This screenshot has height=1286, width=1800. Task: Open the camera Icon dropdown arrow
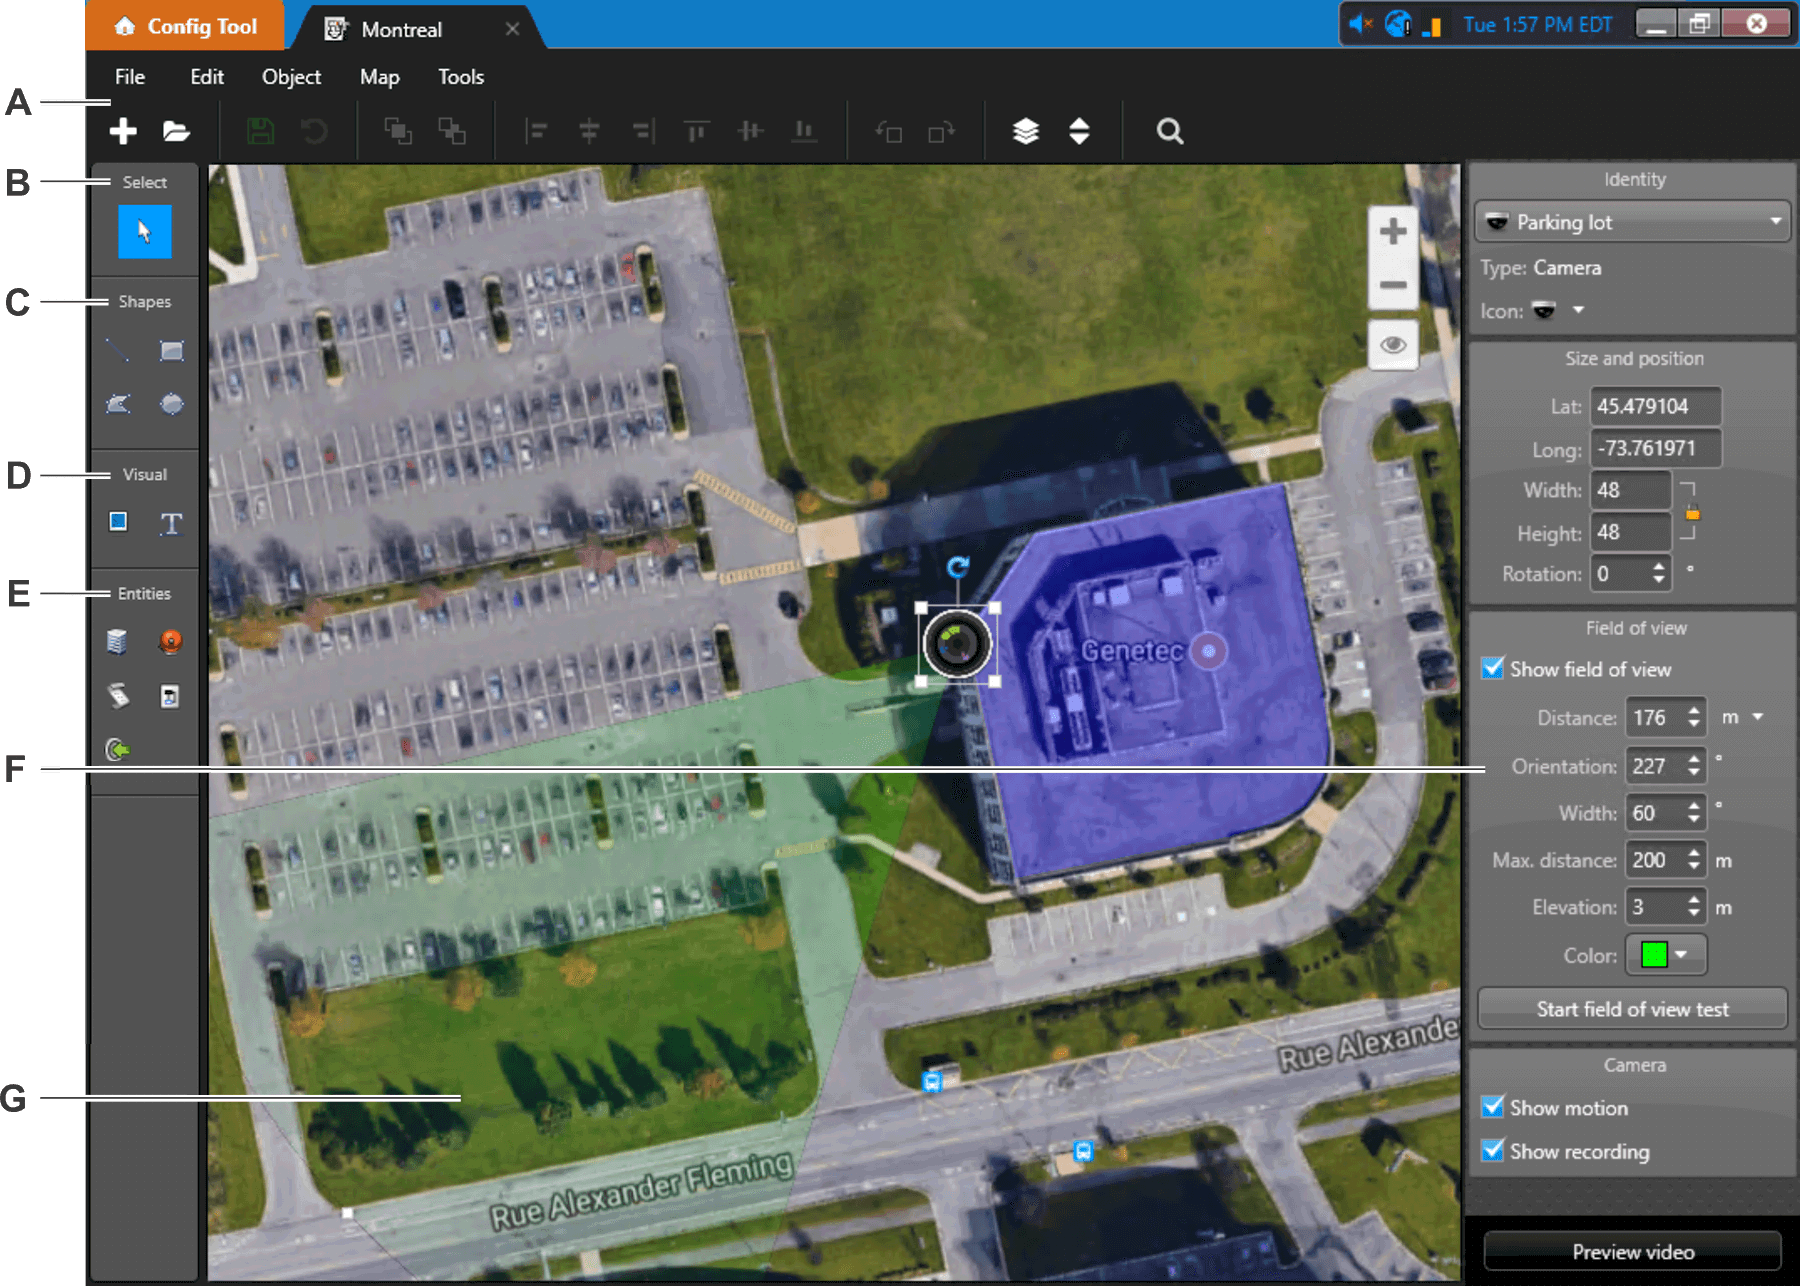(1578, 310)
